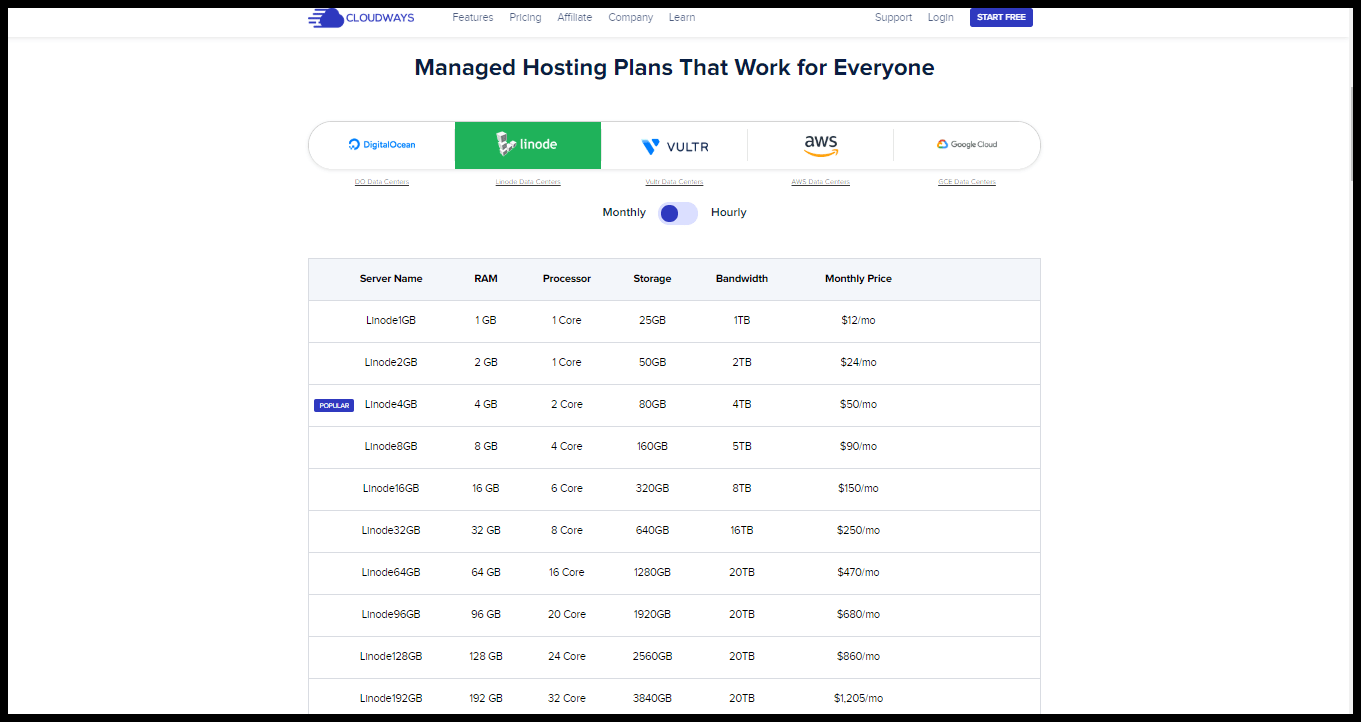Click the $12/mo price
This screenshot has height=722, width=1361.
coord(858,321)
